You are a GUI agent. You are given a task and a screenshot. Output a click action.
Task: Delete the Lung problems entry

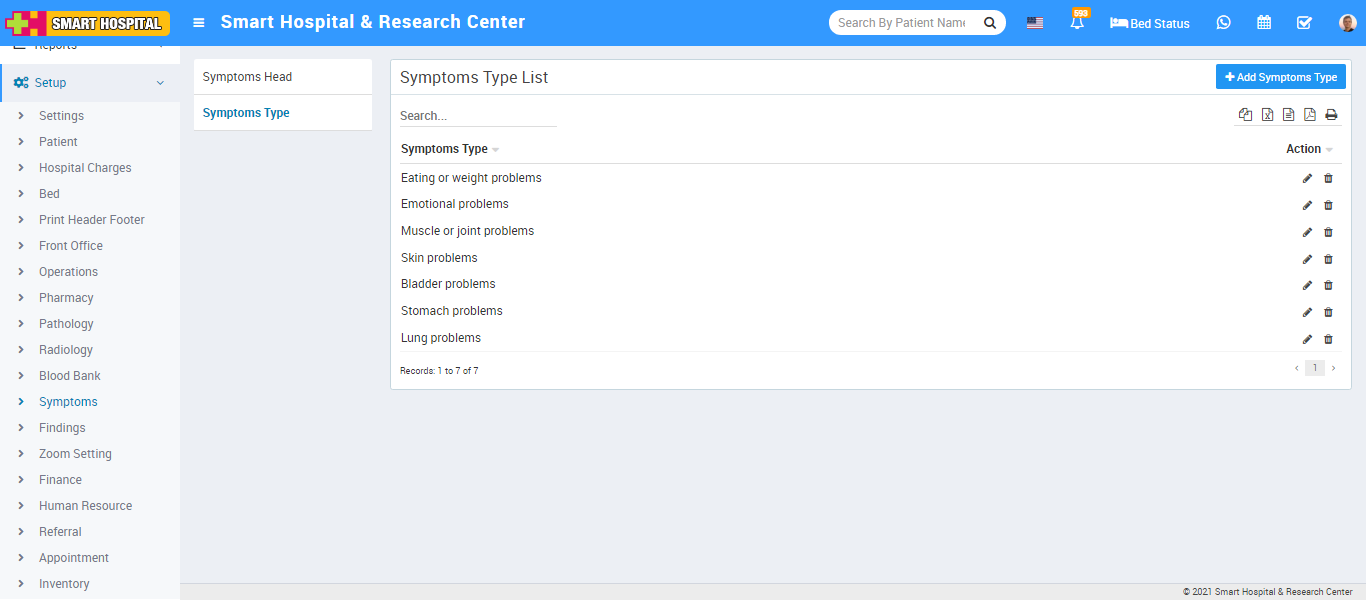click(1328, 339)
